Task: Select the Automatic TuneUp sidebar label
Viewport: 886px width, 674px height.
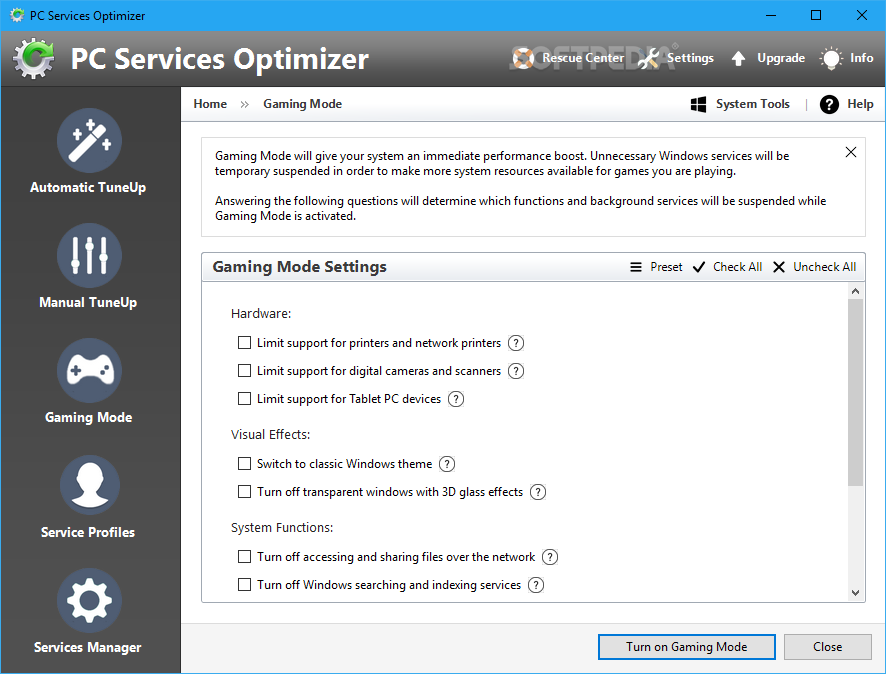Action: click(x=88, y=188)
